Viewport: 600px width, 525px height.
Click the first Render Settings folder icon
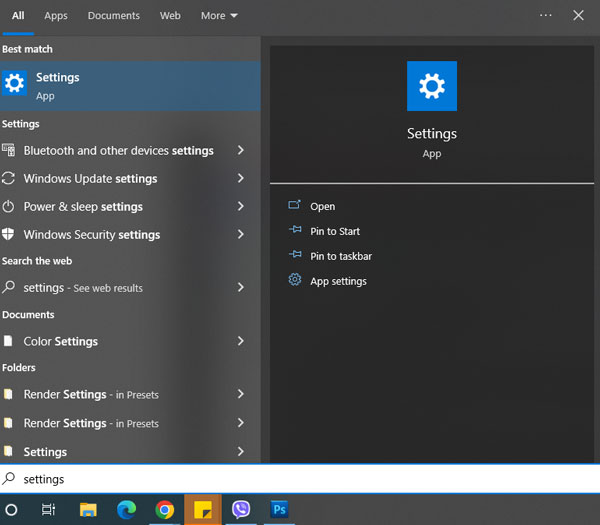[x=8, y=394]
